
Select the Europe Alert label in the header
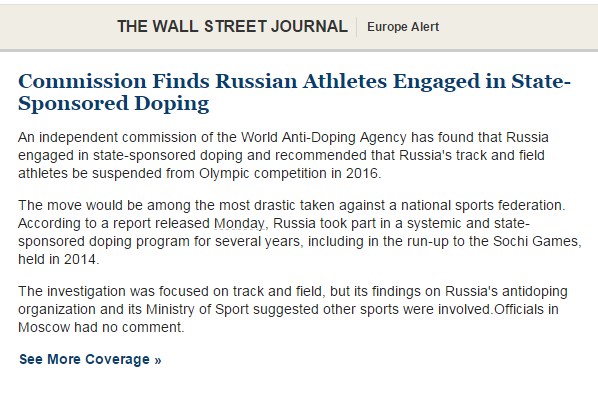[x=403, y=27]
